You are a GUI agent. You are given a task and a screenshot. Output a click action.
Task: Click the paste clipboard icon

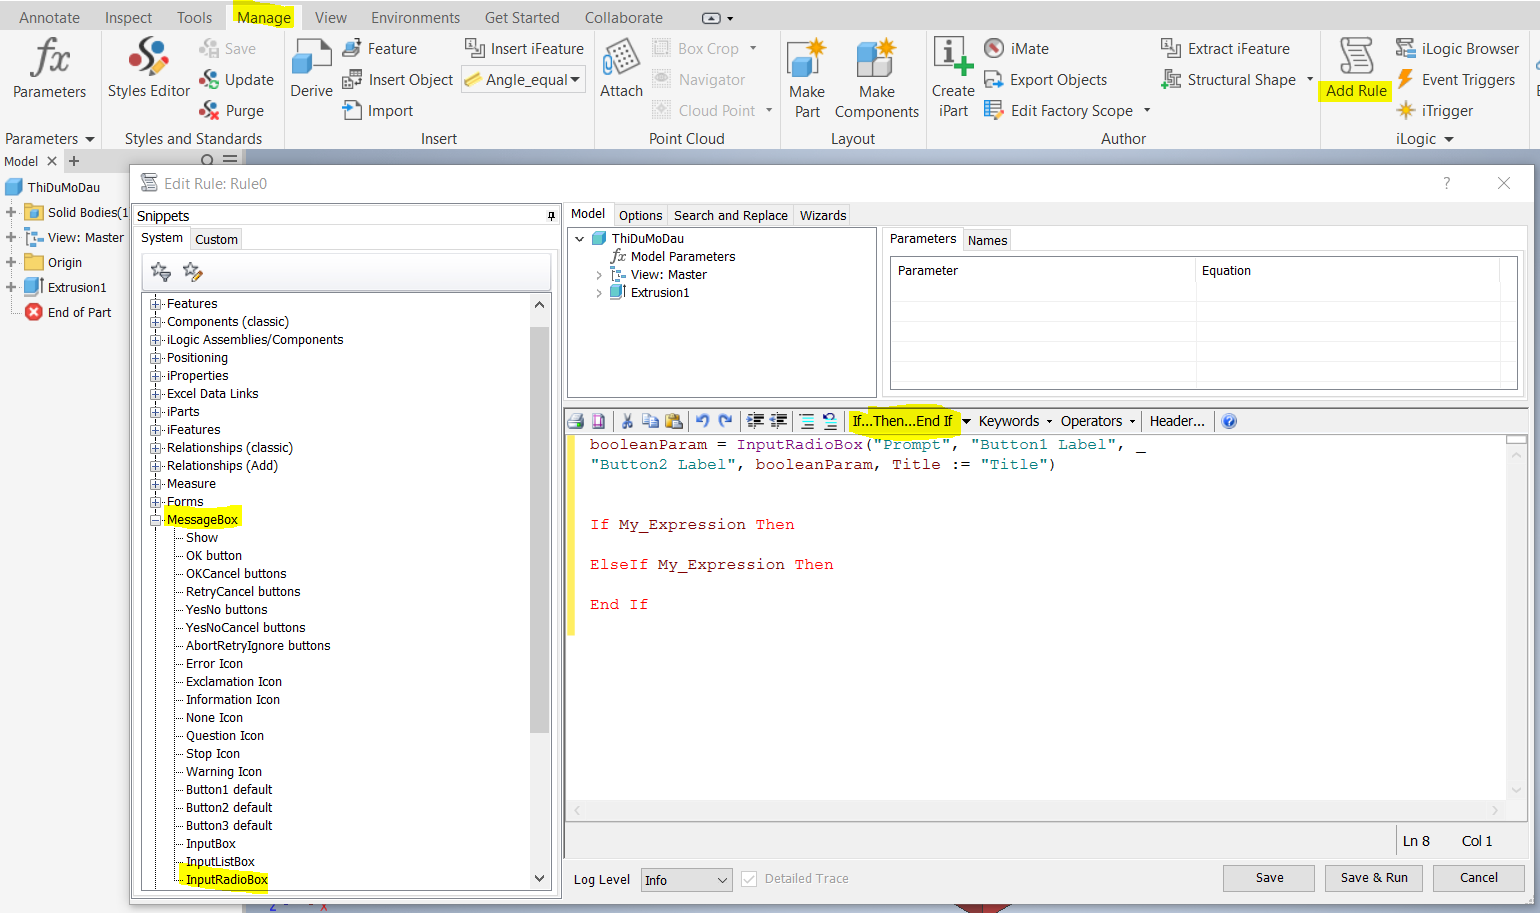click(x=674, y=421)
